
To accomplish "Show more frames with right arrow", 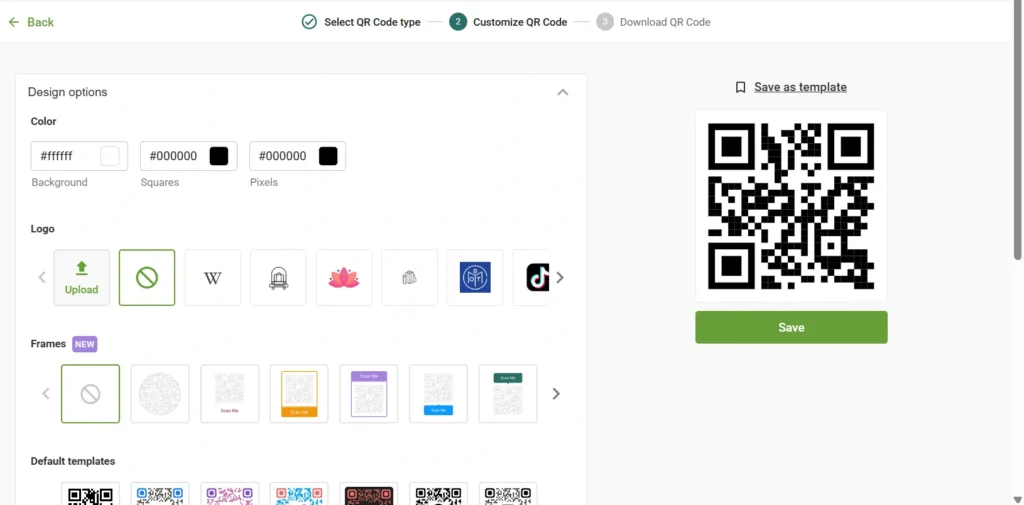I will [556, 394].
